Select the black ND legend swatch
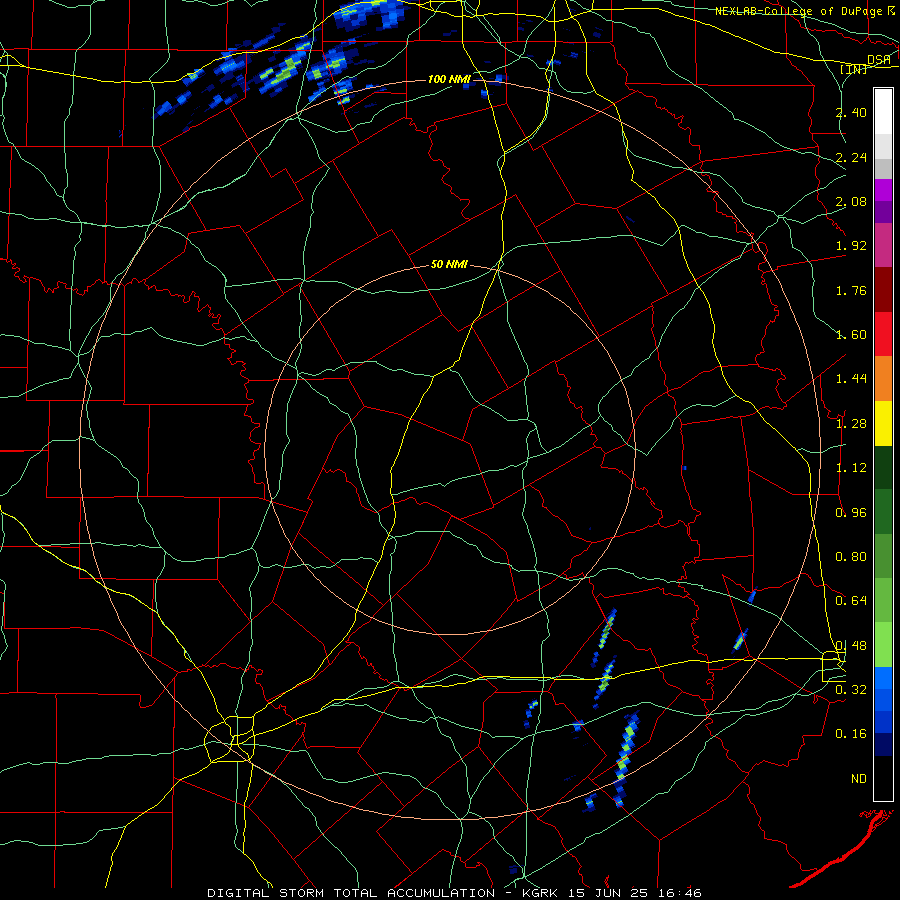Image resolution: width=900 pixels, height=900 pixels. pyautogui.click(x=883, y=778)
